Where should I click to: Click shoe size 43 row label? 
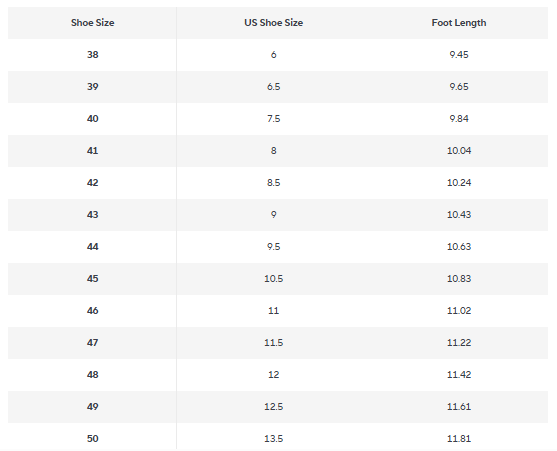(x=92, y=214)
